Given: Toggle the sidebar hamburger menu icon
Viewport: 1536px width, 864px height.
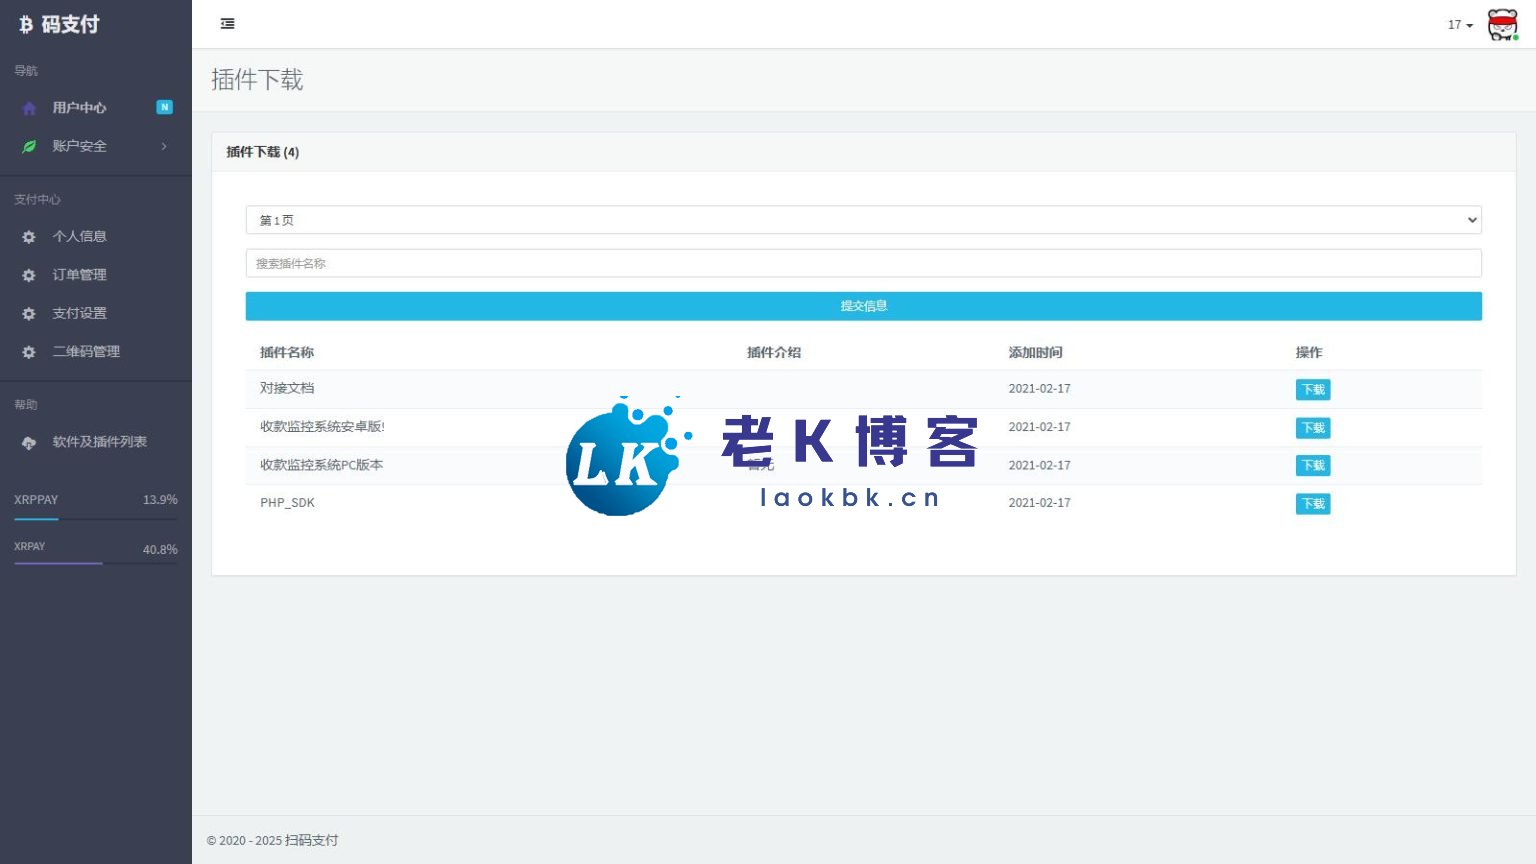Looking at the screenshot, I should [x=228, y=24].
